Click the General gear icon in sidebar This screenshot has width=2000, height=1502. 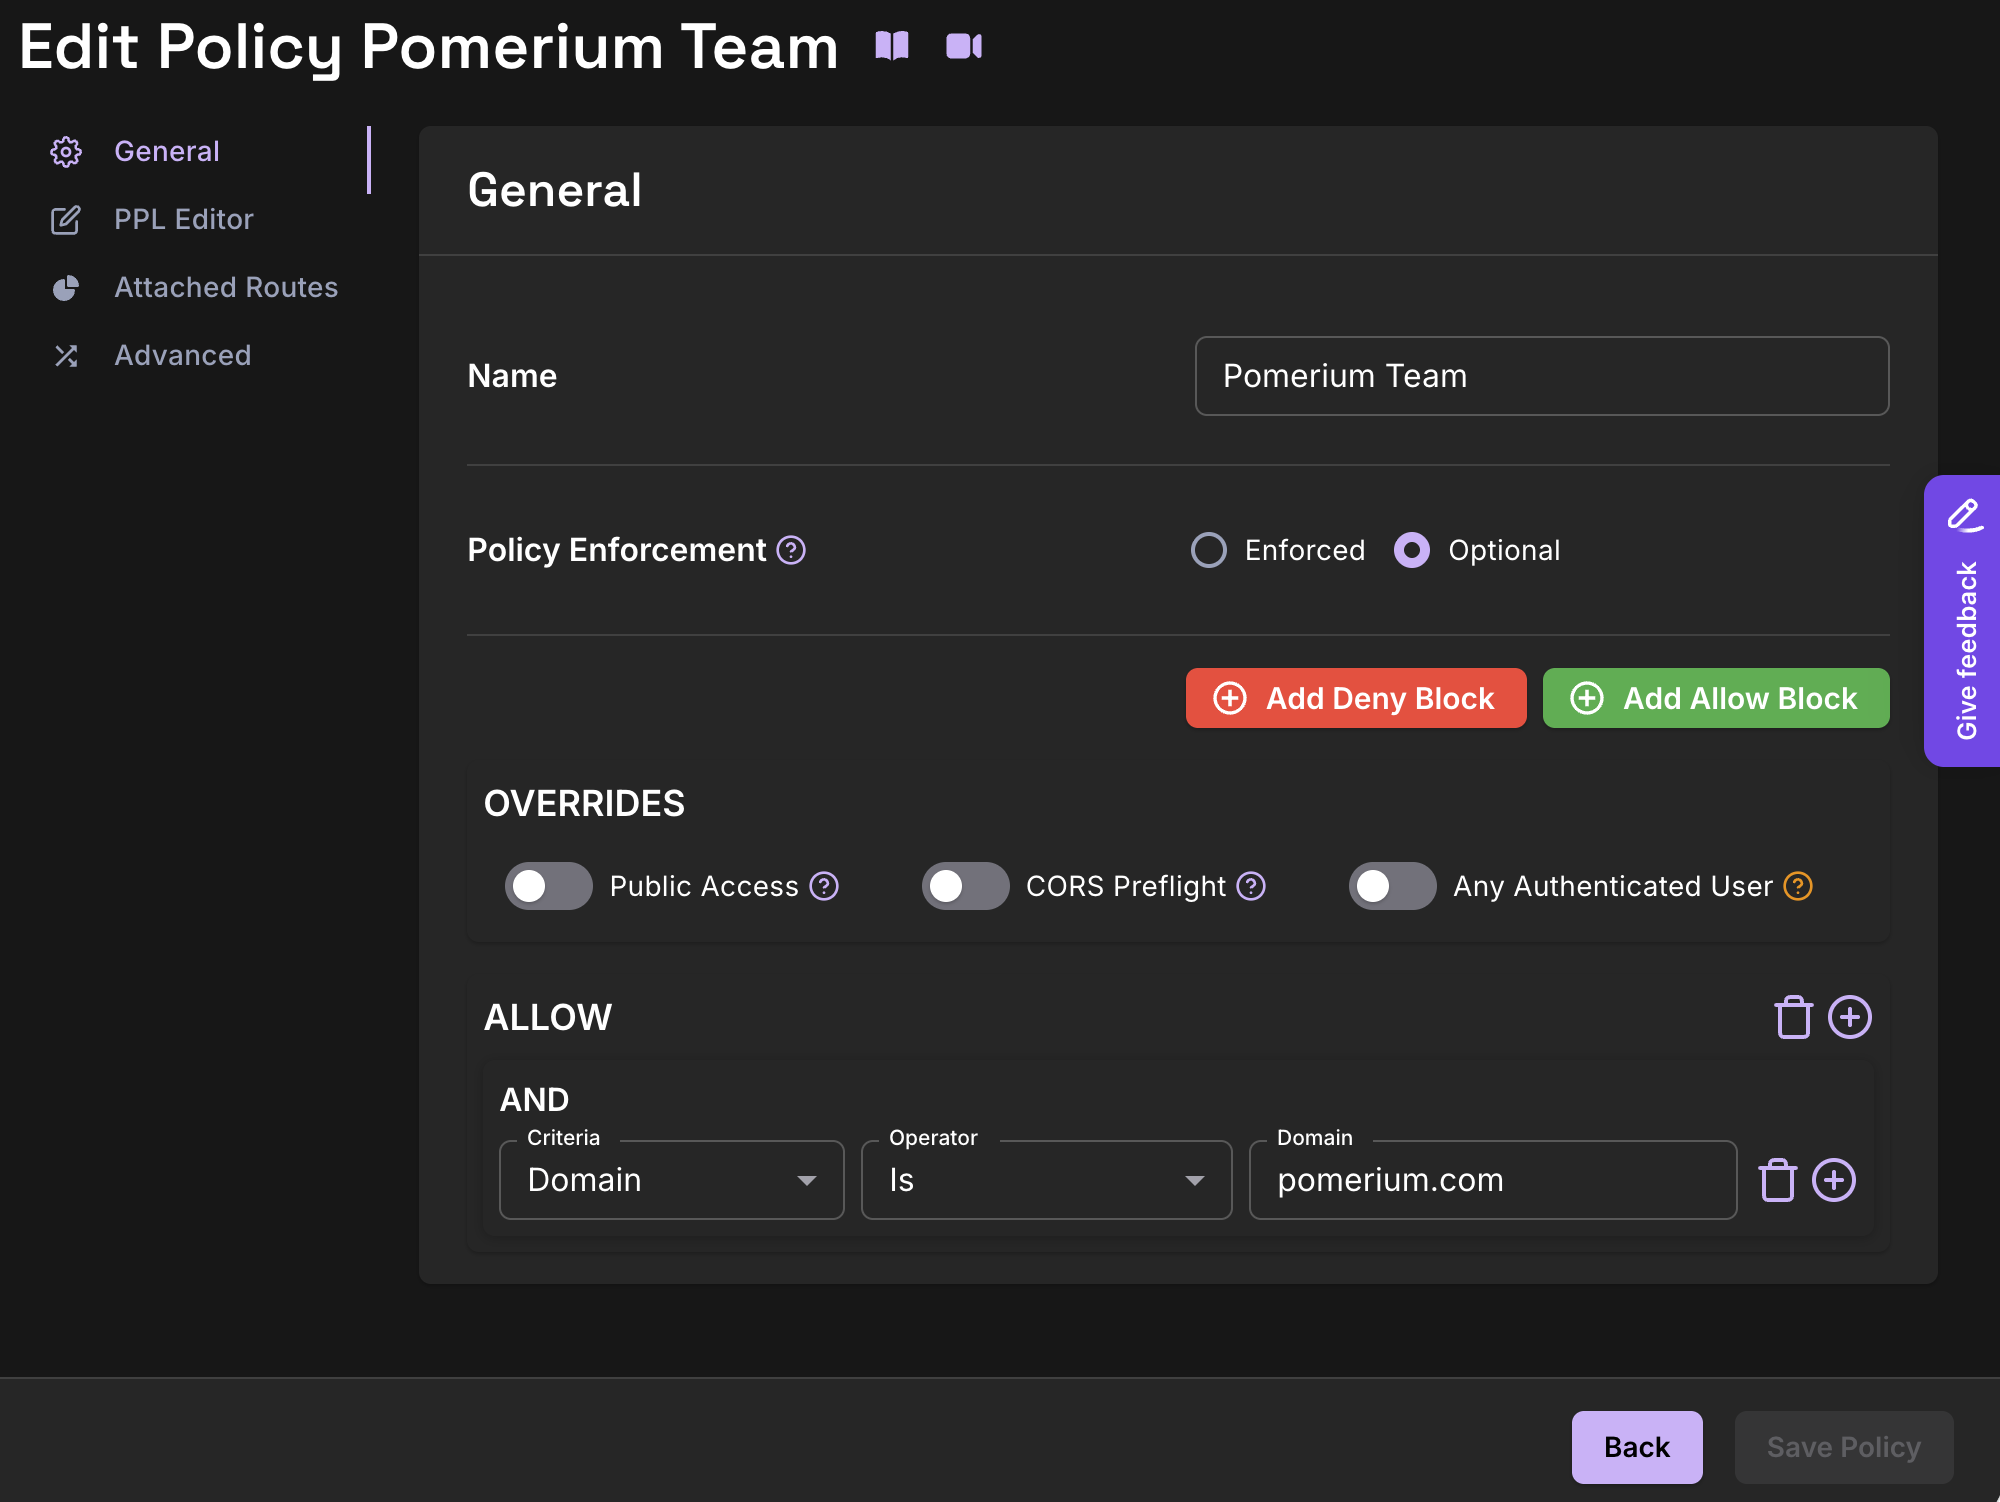click(66, 152)
